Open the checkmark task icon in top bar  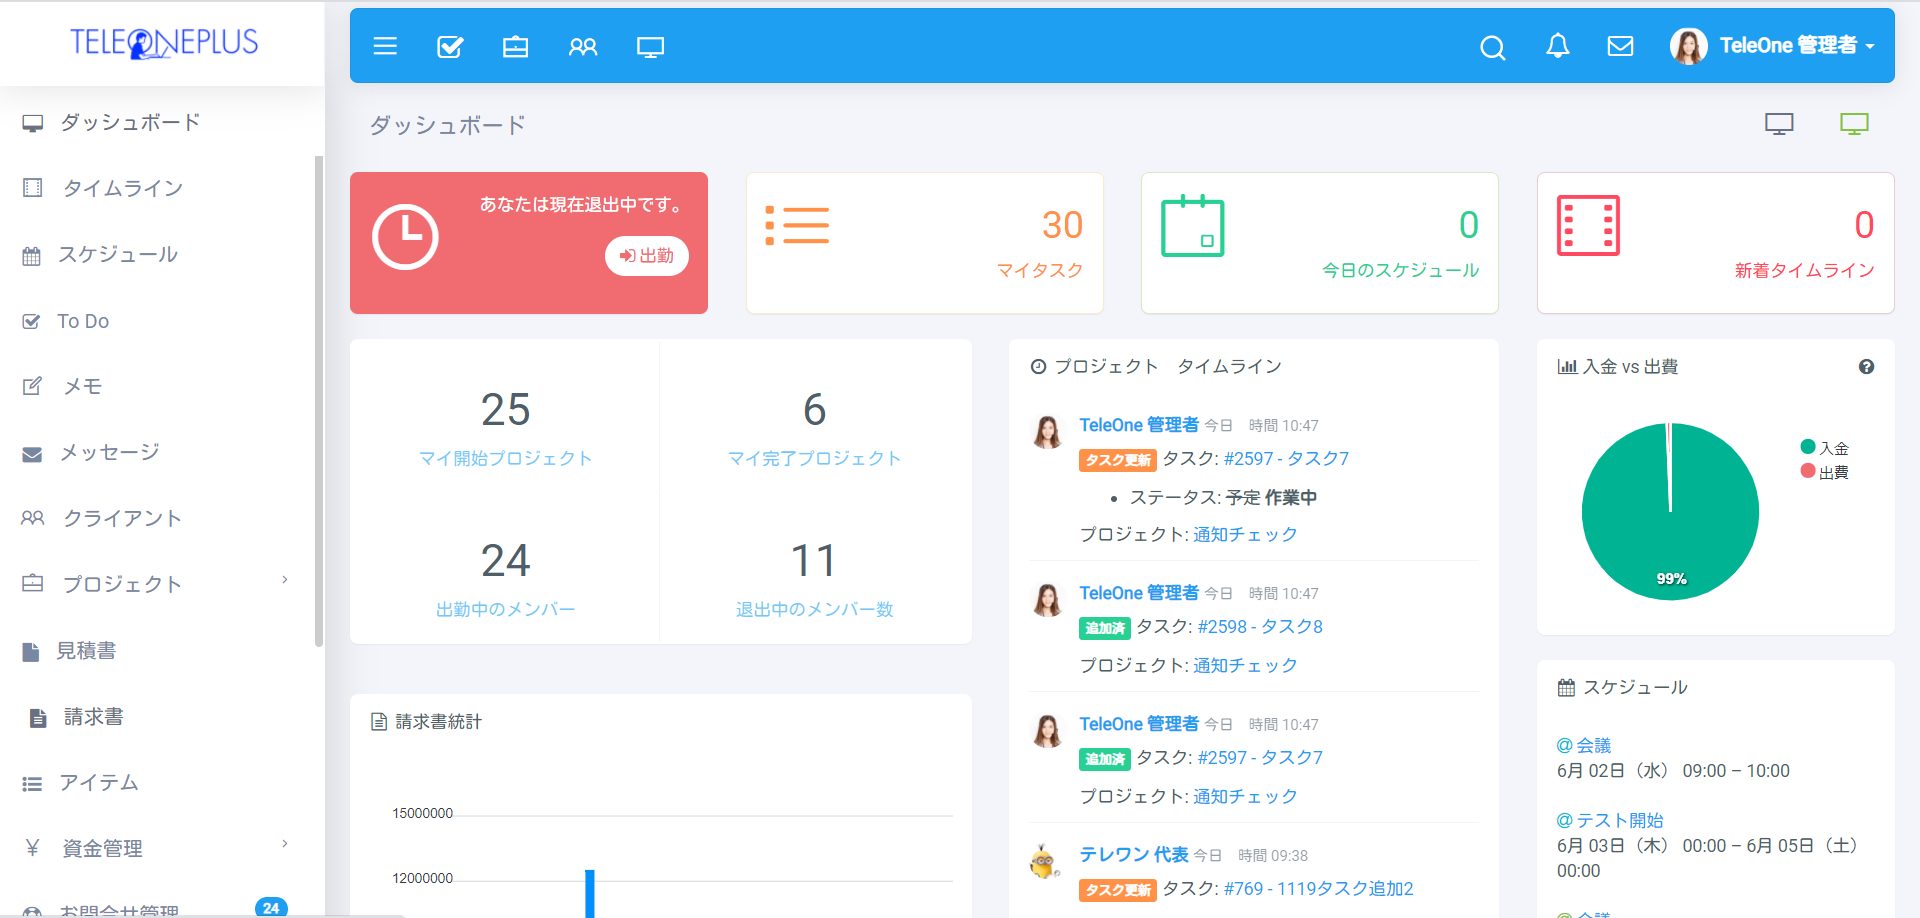tap(450, 46)
